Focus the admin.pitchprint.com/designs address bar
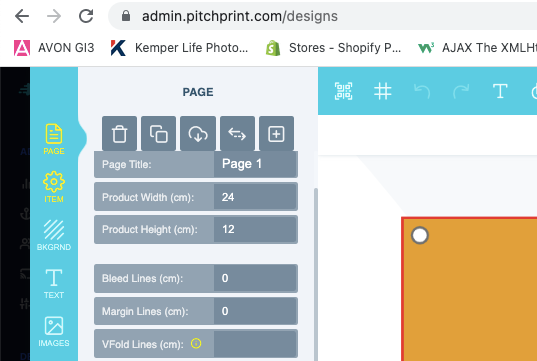The image size is (537, 361). tap(322, 16)
